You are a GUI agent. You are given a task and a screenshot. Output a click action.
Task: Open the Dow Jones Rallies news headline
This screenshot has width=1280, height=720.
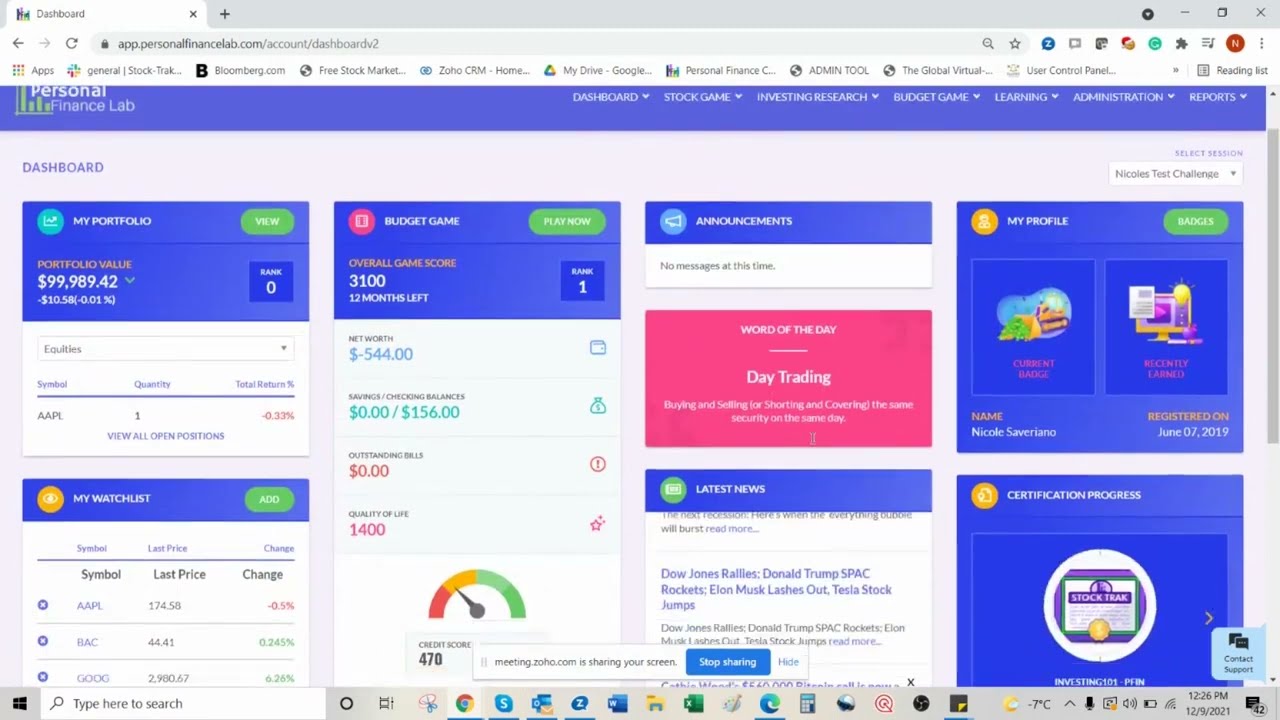(x=776, y=589)
